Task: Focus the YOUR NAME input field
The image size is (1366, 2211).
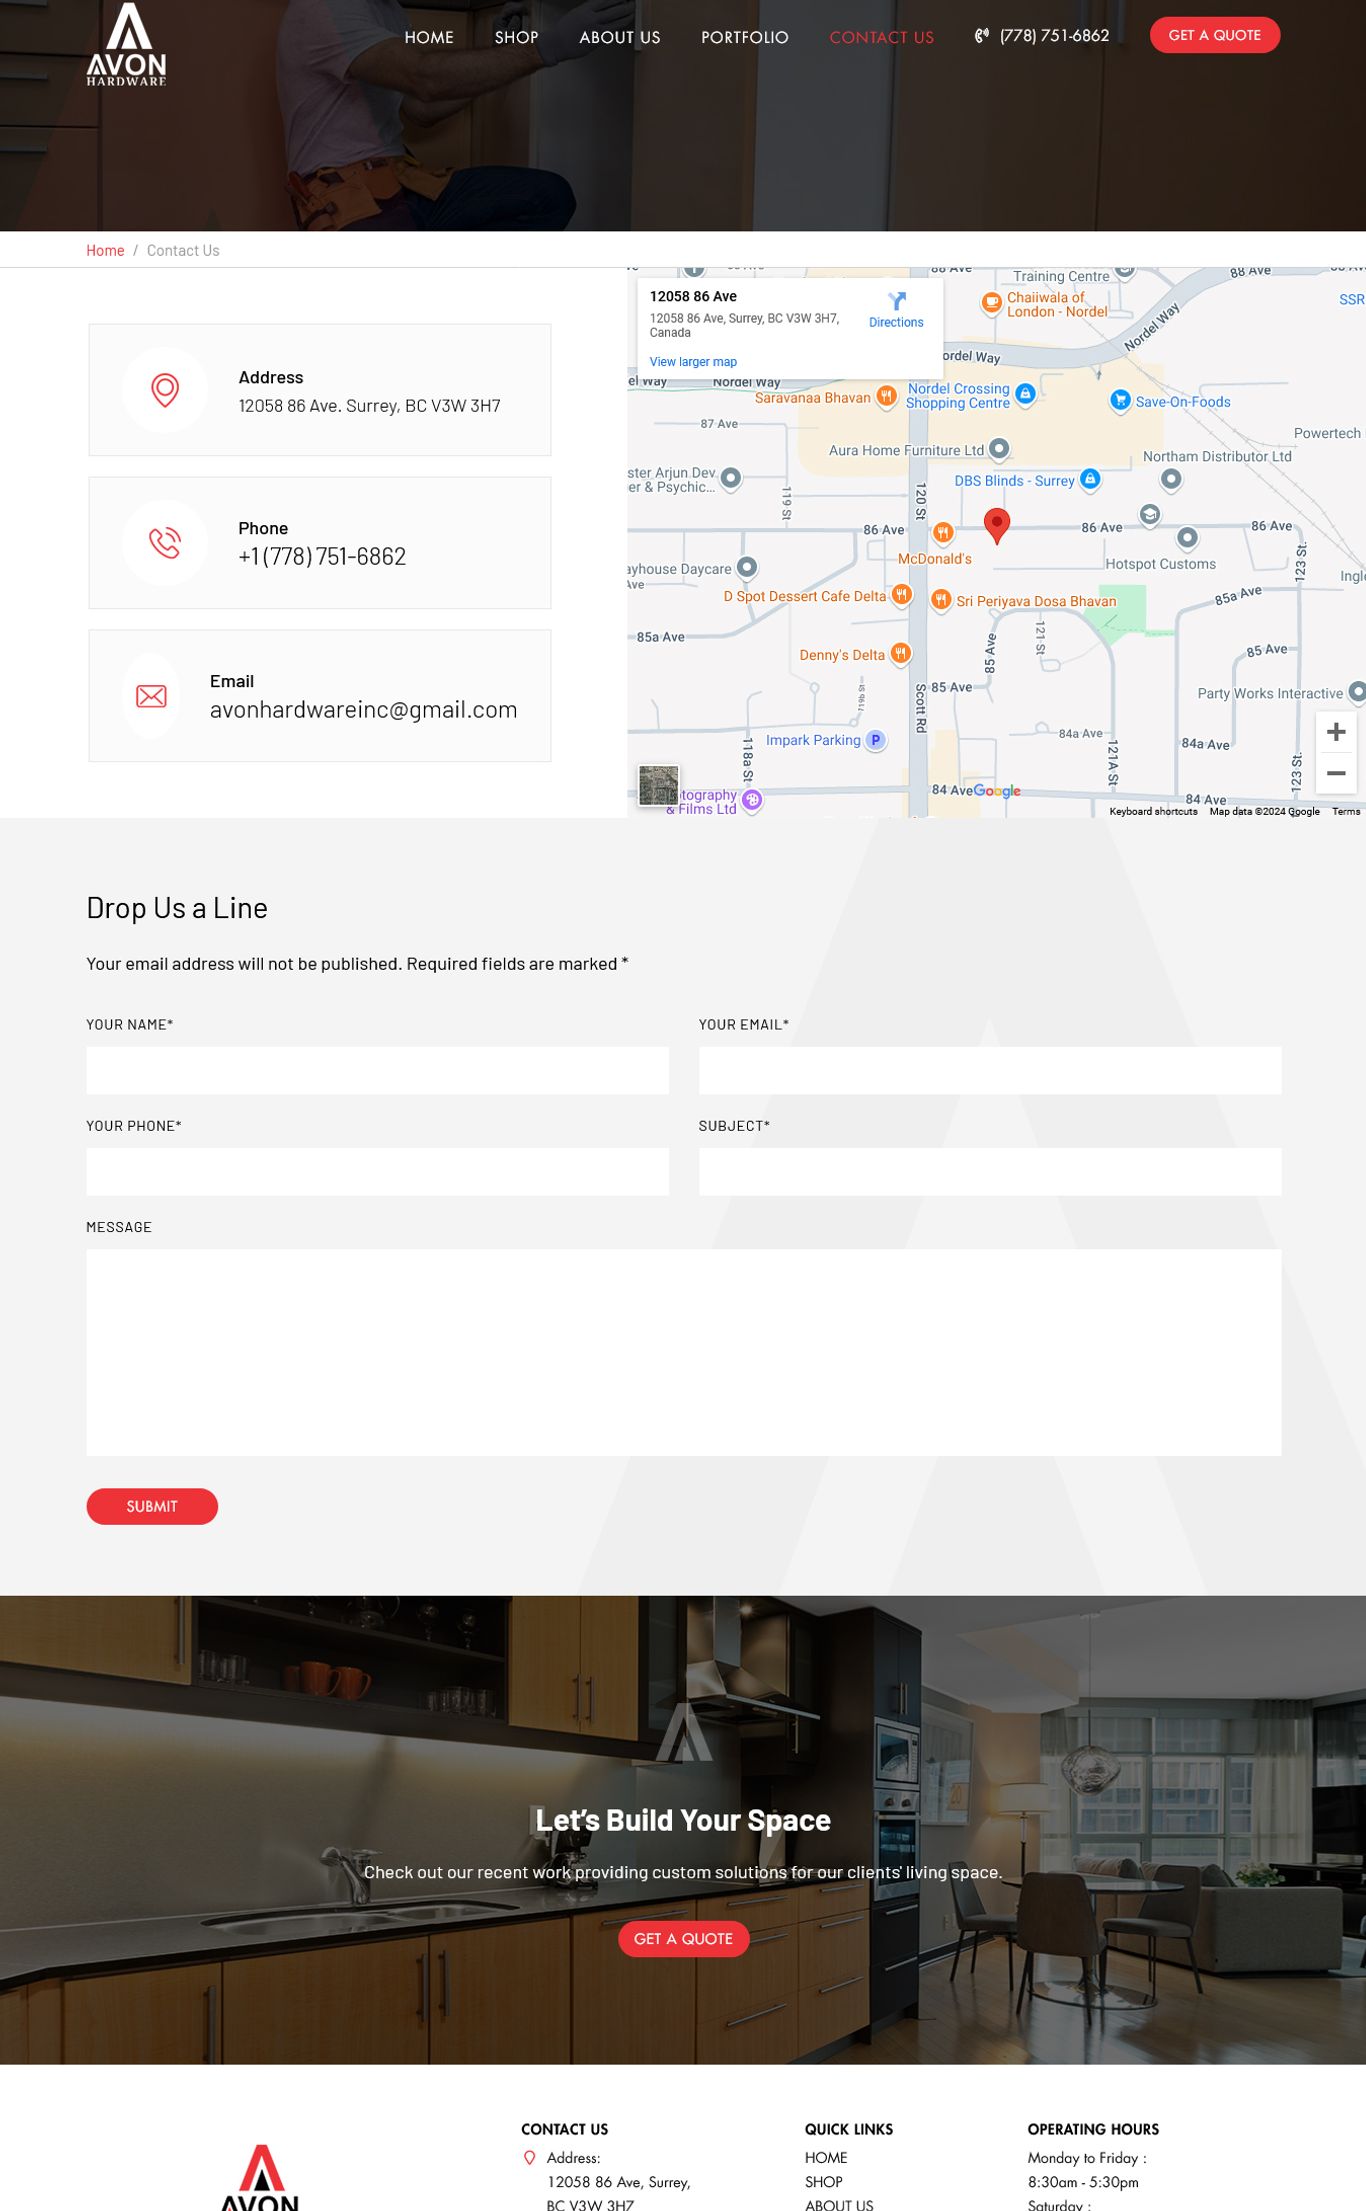Action: click(377, 1070)
